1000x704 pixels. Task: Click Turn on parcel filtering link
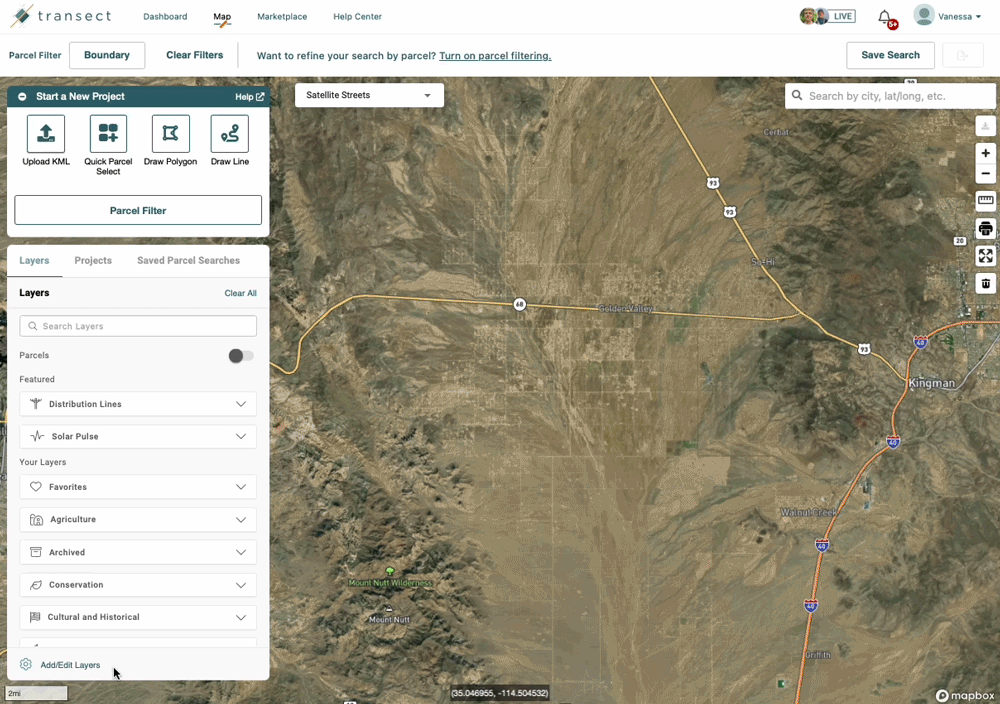[495, 56]
